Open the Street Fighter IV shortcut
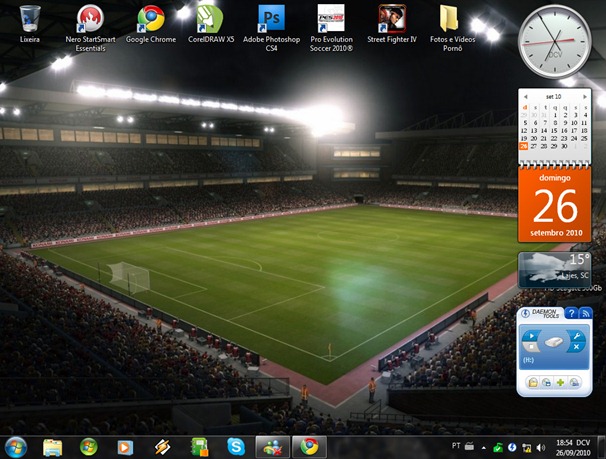Viewport: 606px width, 459px height. point(392,24)
